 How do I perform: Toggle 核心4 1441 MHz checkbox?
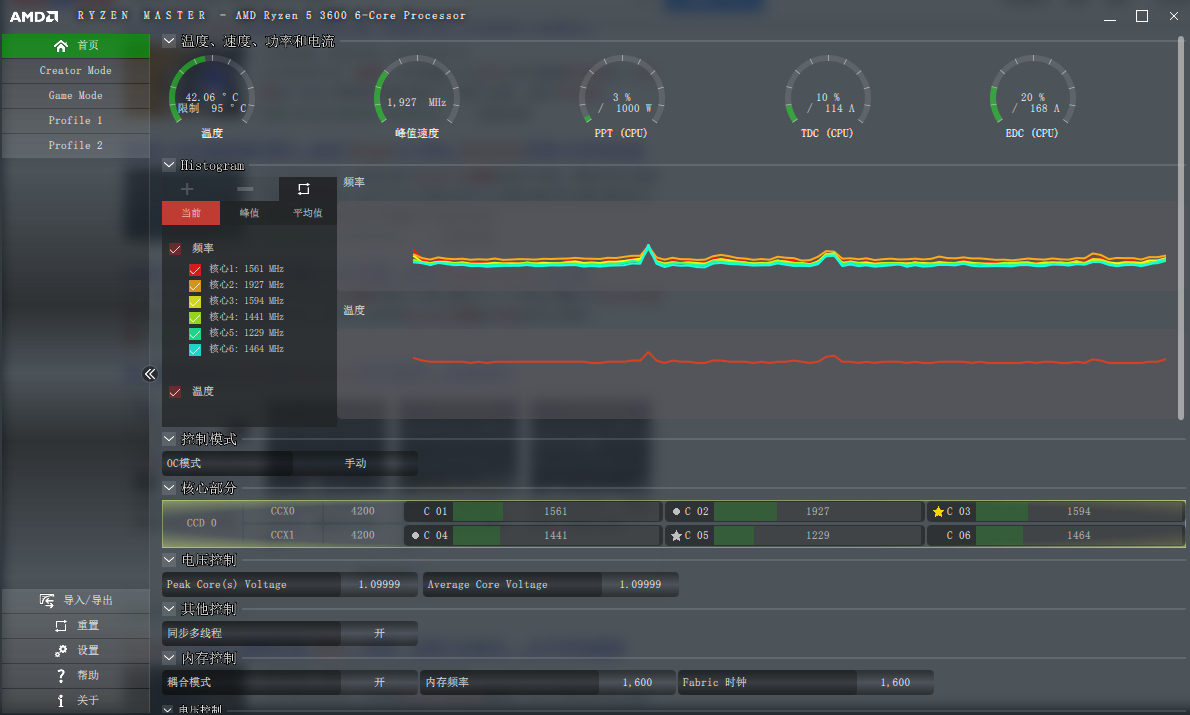click(195, 317)
